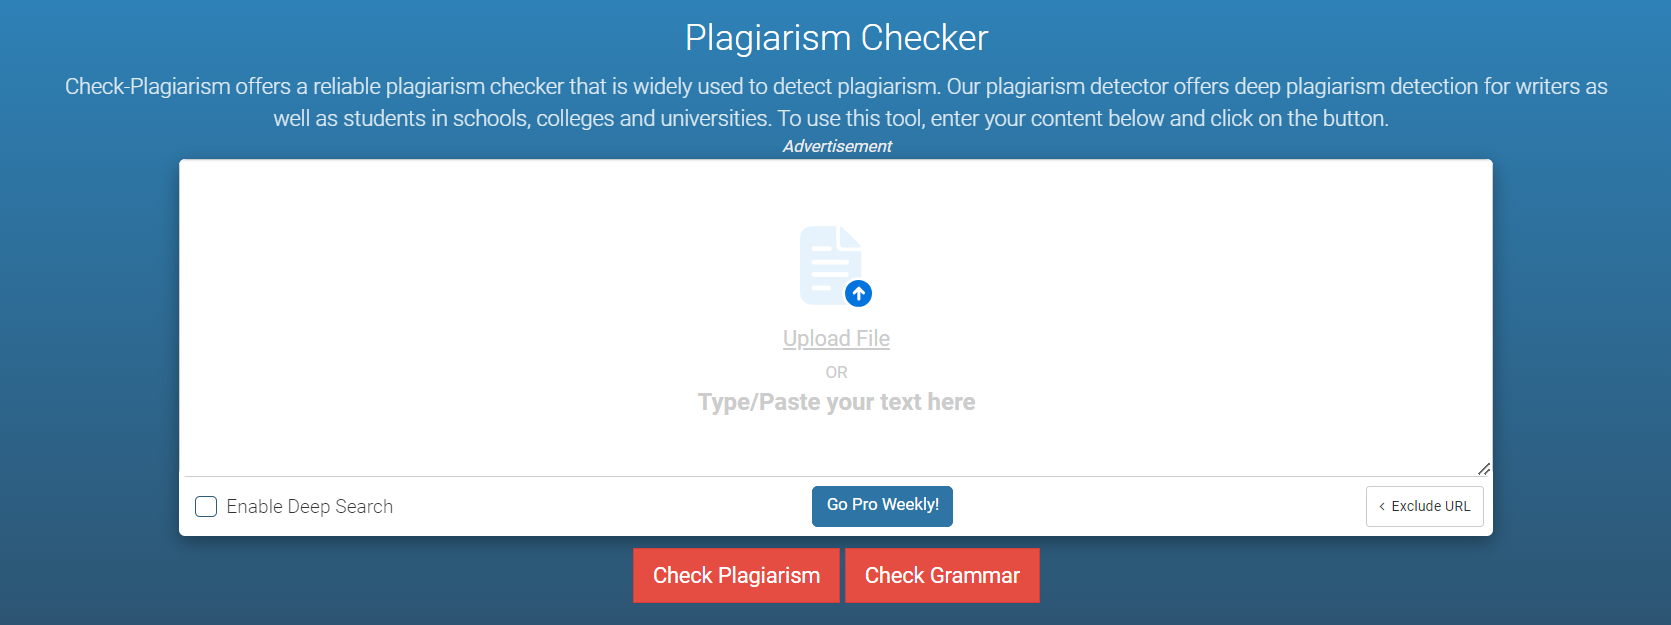
Task: Click the Plagiarism Checker heading
Action: (836, 38)
